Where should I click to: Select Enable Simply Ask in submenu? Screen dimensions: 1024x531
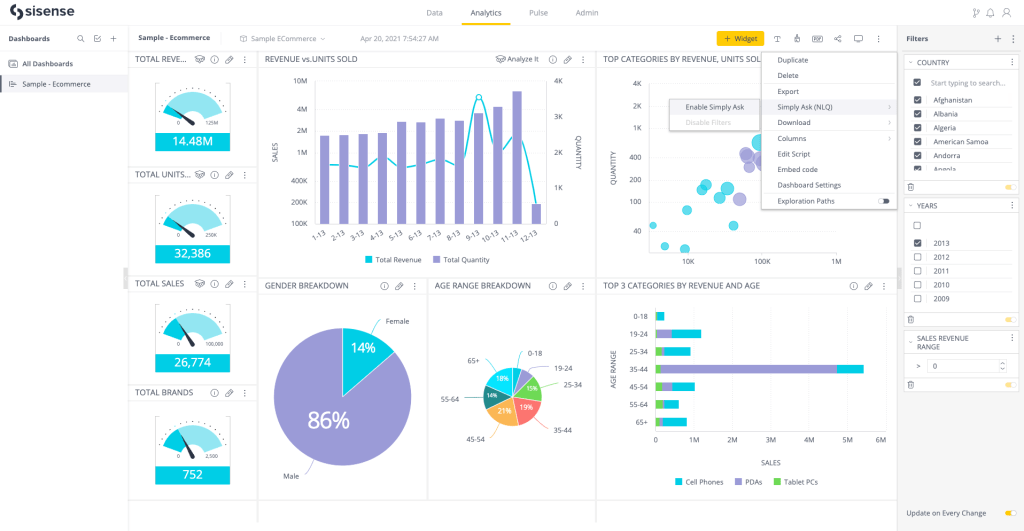coord(714,107)
